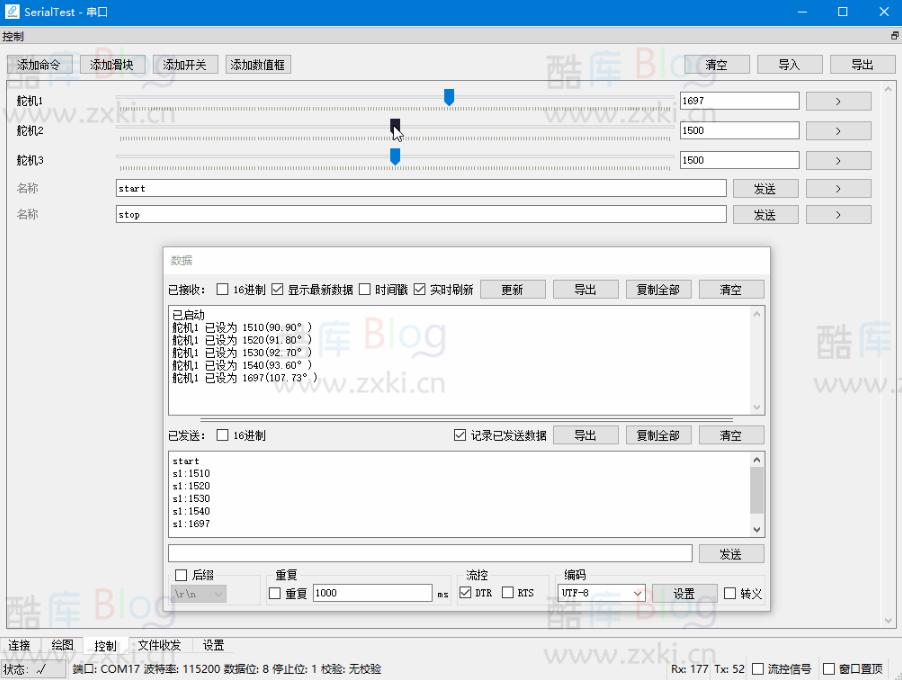Open extra options arrow for the stop command
Viewport: 902px width, 680px height.
pos(838,214)
